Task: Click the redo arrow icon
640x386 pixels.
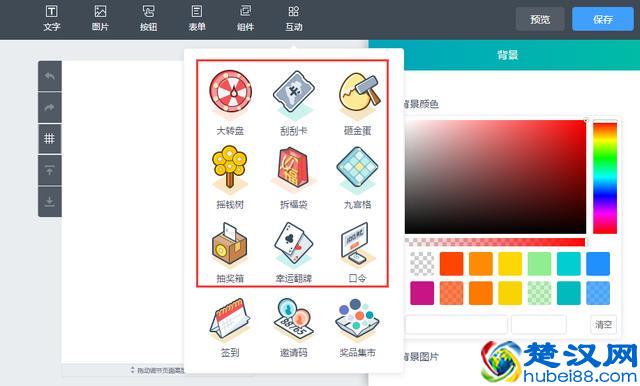Action: [x=50, y=107]
